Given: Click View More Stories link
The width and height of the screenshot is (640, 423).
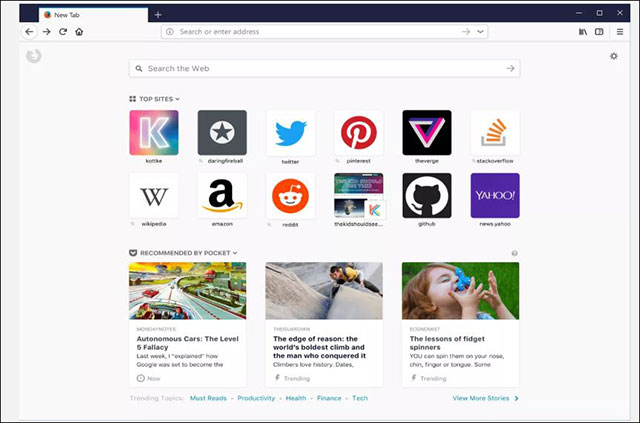Looking at the screenshot, I should pos(486,398).
